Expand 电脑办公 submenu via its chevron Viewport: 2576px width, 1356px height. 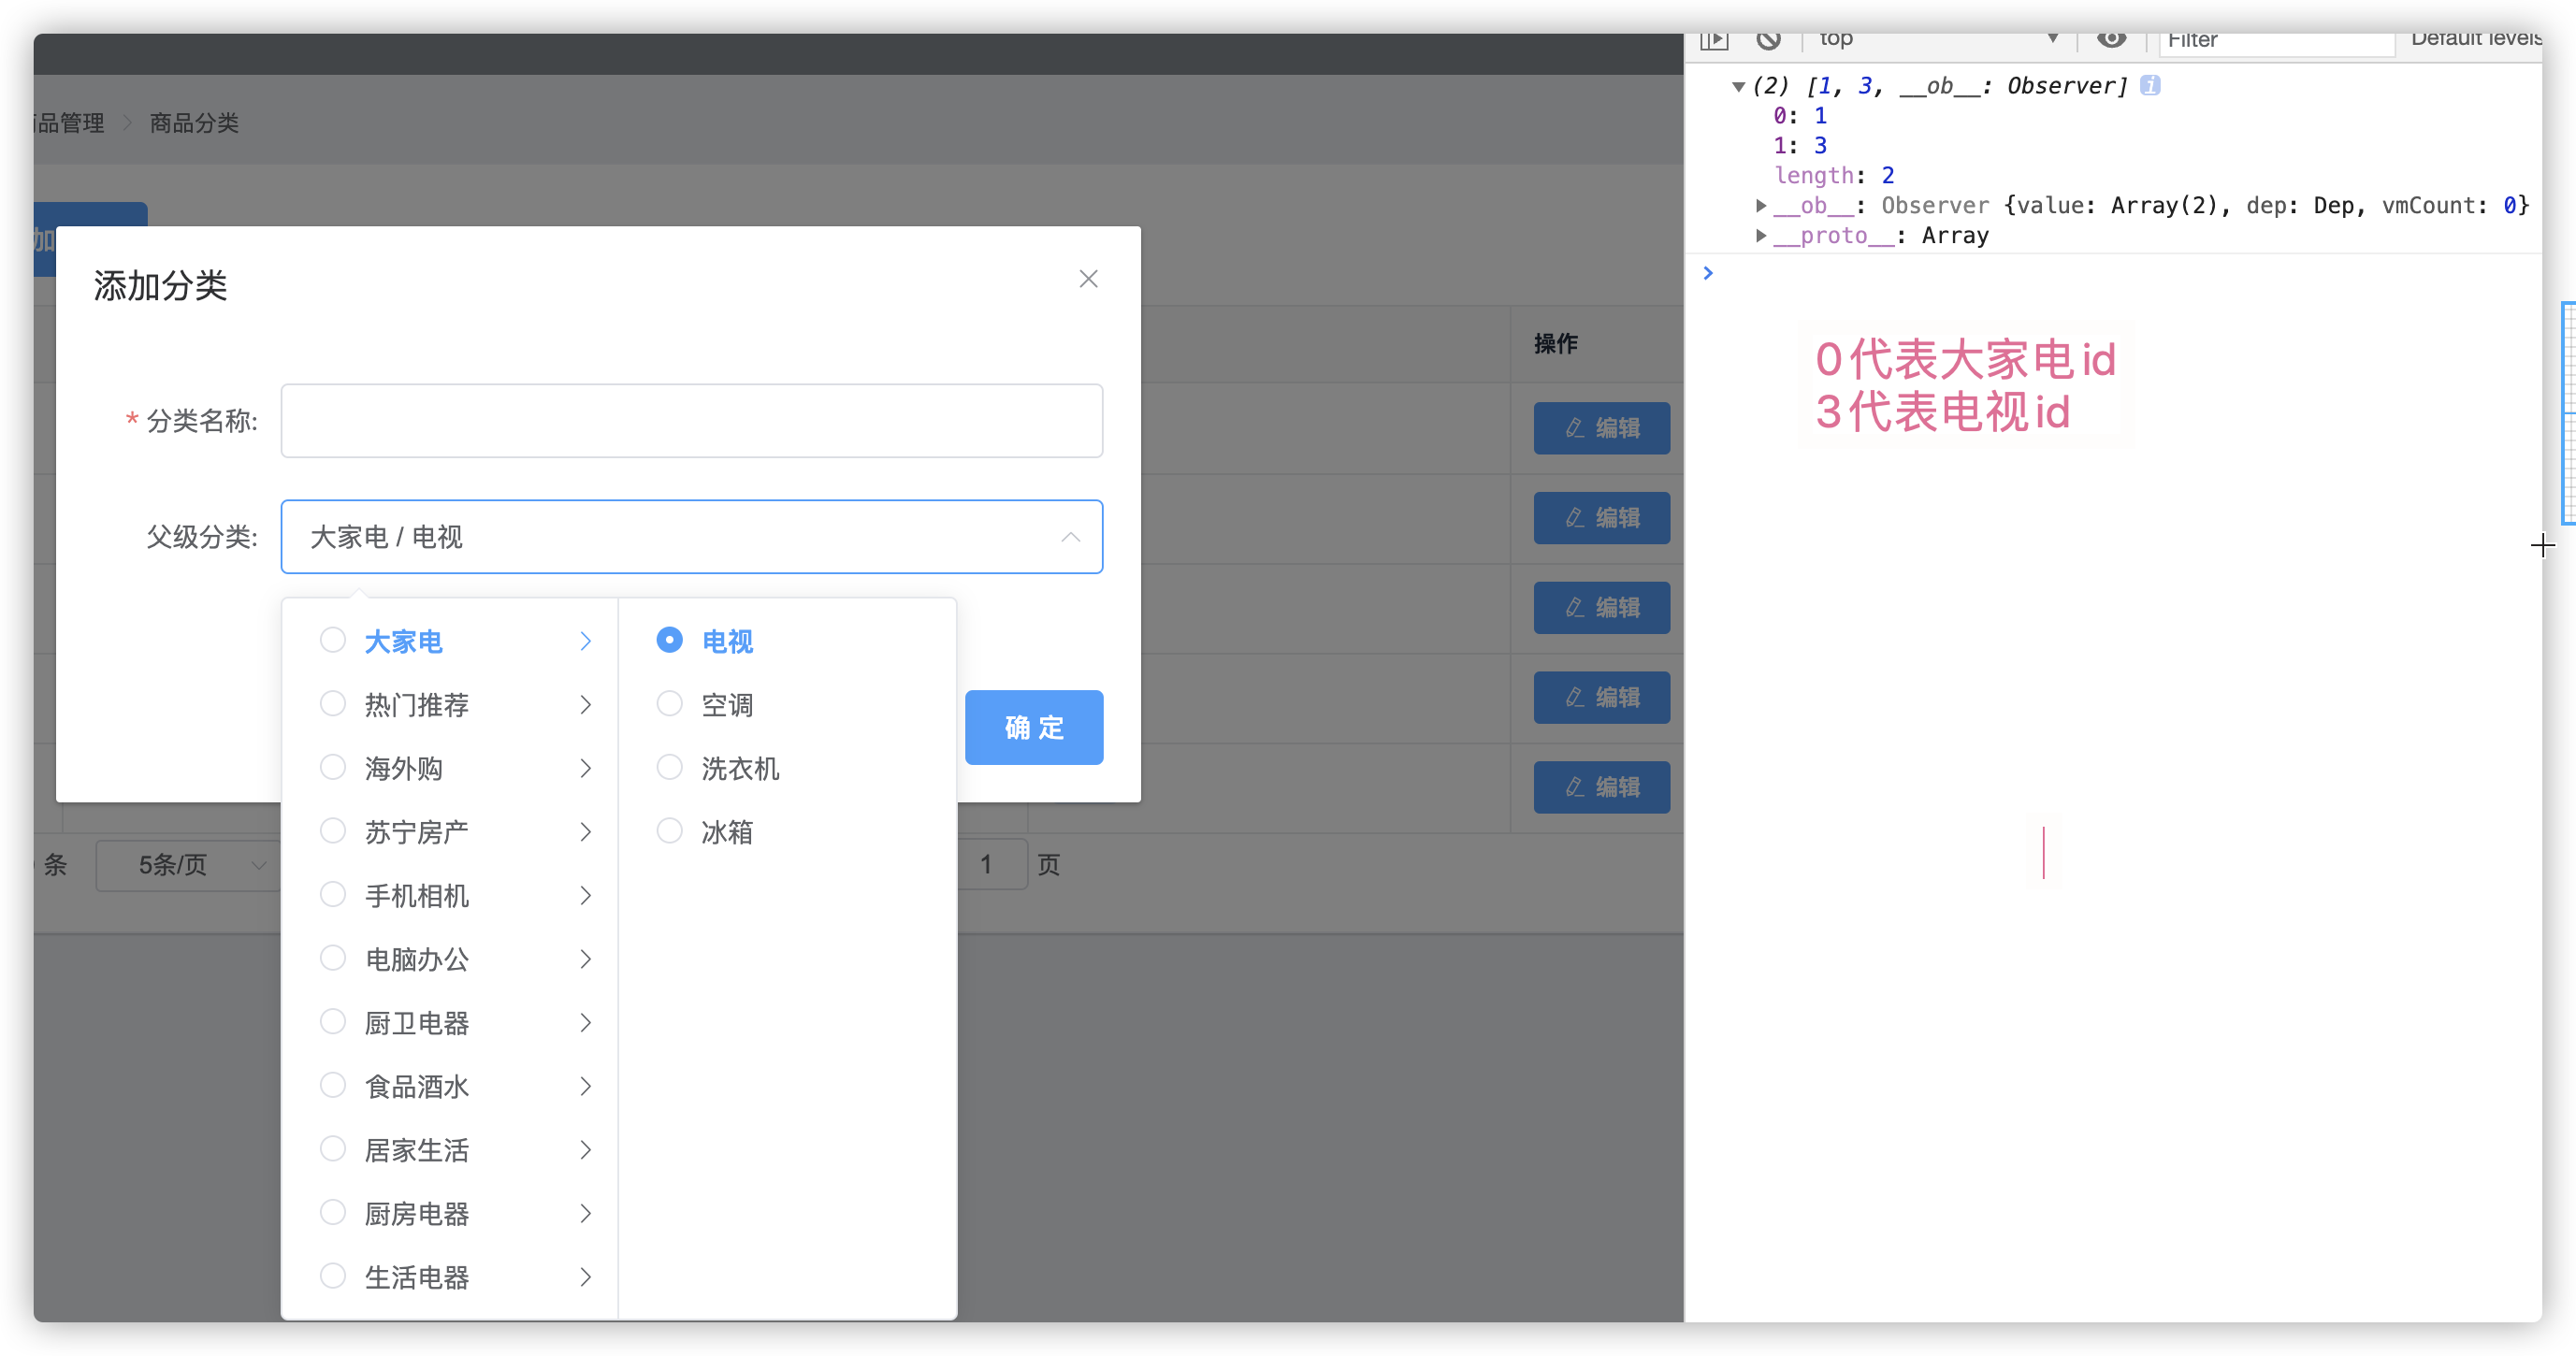click(586, 959)
